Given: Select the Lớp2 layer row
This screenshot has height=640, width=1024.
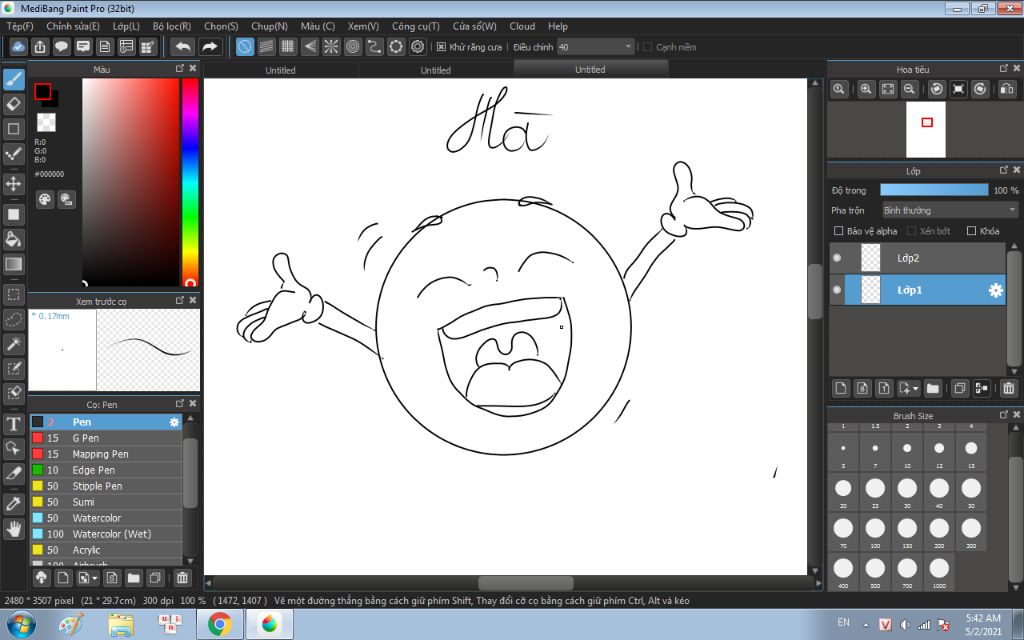Looking at the screenshot, I should [918, 258].
